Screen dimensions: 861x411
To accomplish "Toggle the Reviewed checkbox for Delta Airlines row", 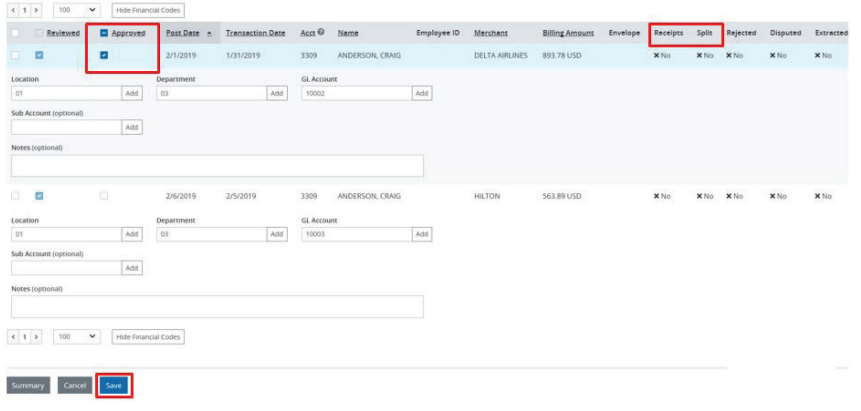I will (39, 55).
